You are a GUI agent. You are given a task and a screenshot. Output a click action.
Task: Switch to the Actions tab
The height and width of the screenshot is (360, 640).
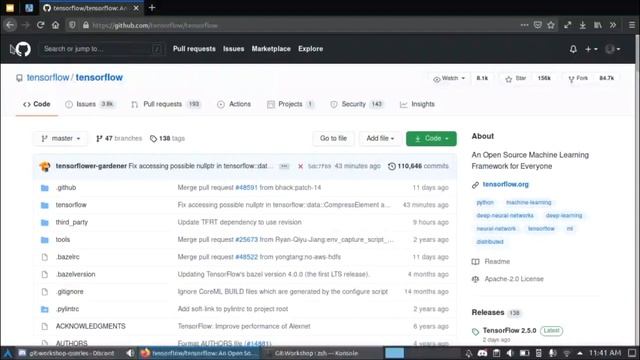point(234,104)
